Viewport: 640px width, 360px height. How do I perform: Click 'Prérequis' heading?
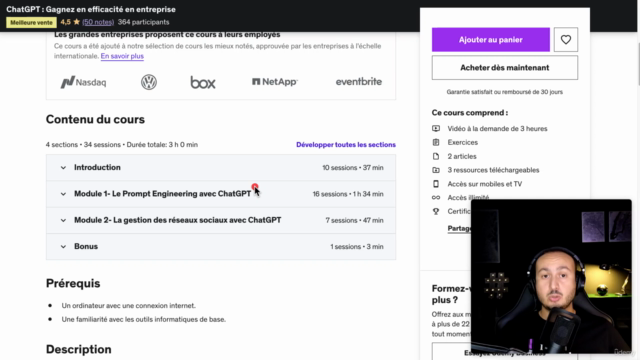point(73,283)
